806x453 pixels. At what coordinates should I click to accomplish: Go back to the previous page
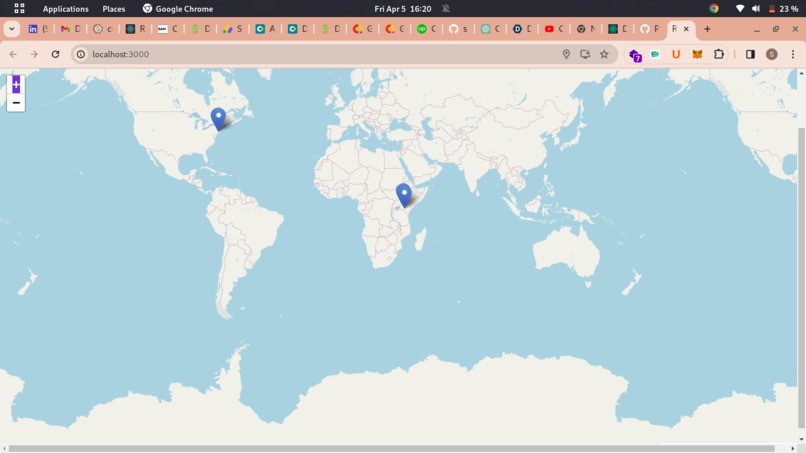point(13,54)
